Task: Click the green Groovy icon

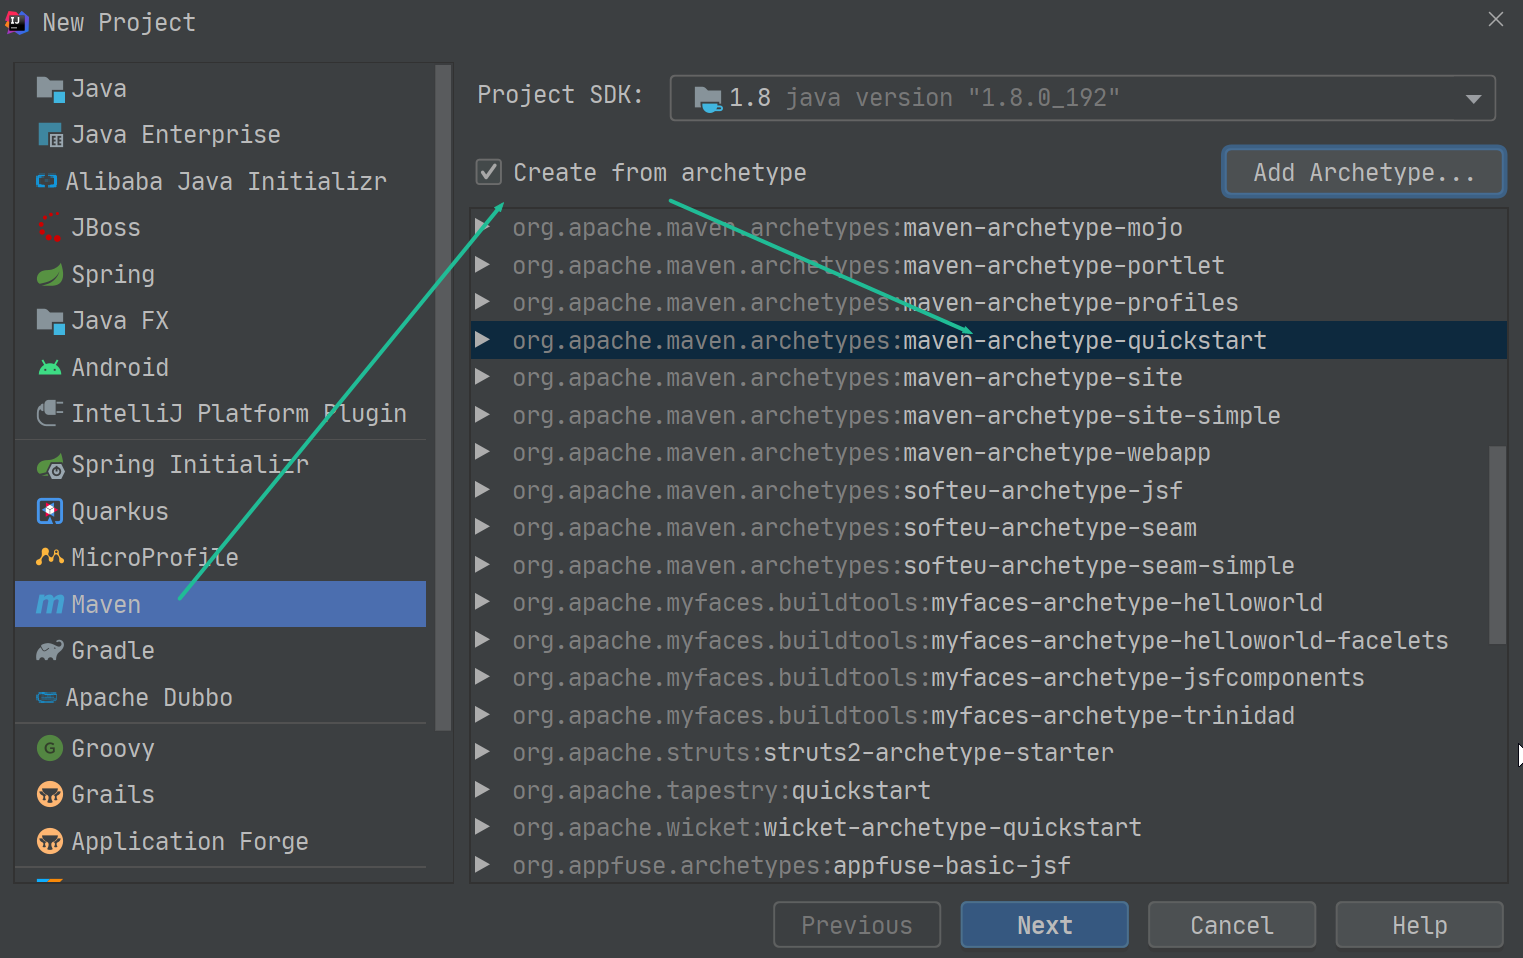Action: [x=50, y=748]
